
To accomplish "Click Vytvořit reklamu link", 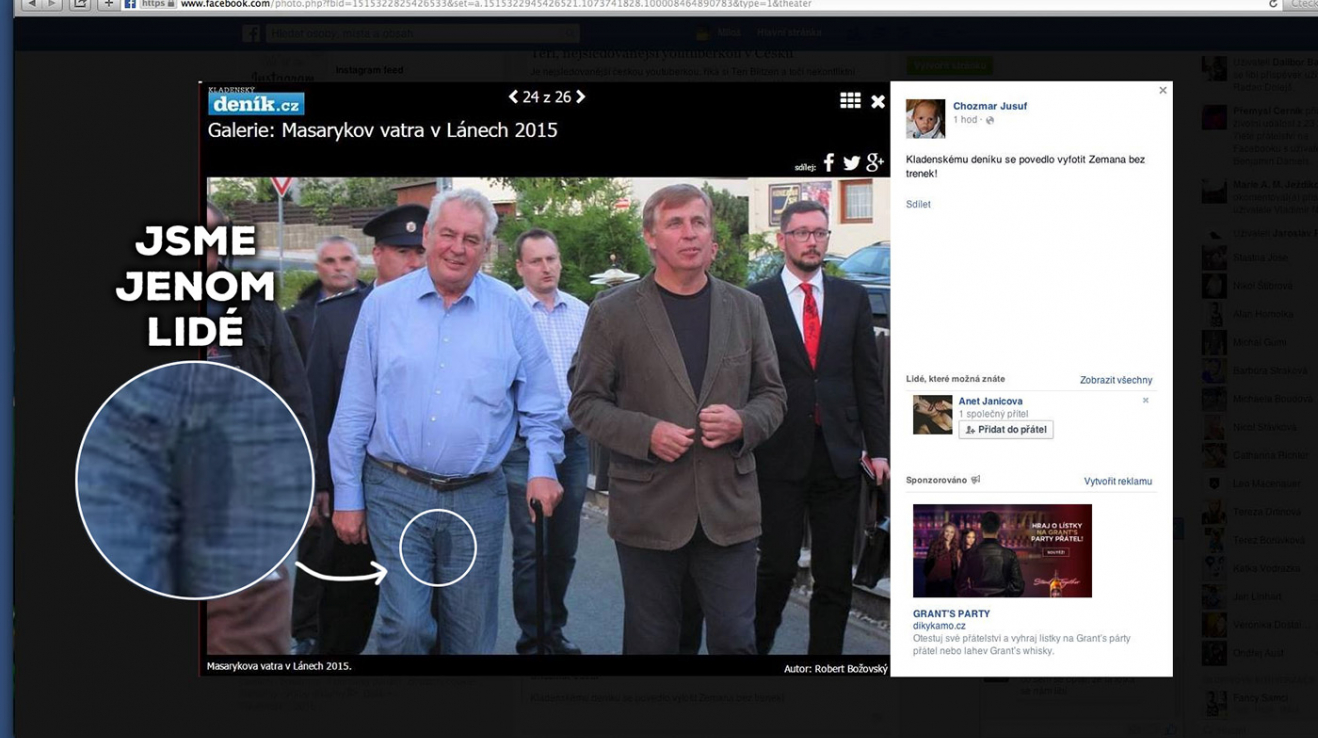I will (1117, 481).
